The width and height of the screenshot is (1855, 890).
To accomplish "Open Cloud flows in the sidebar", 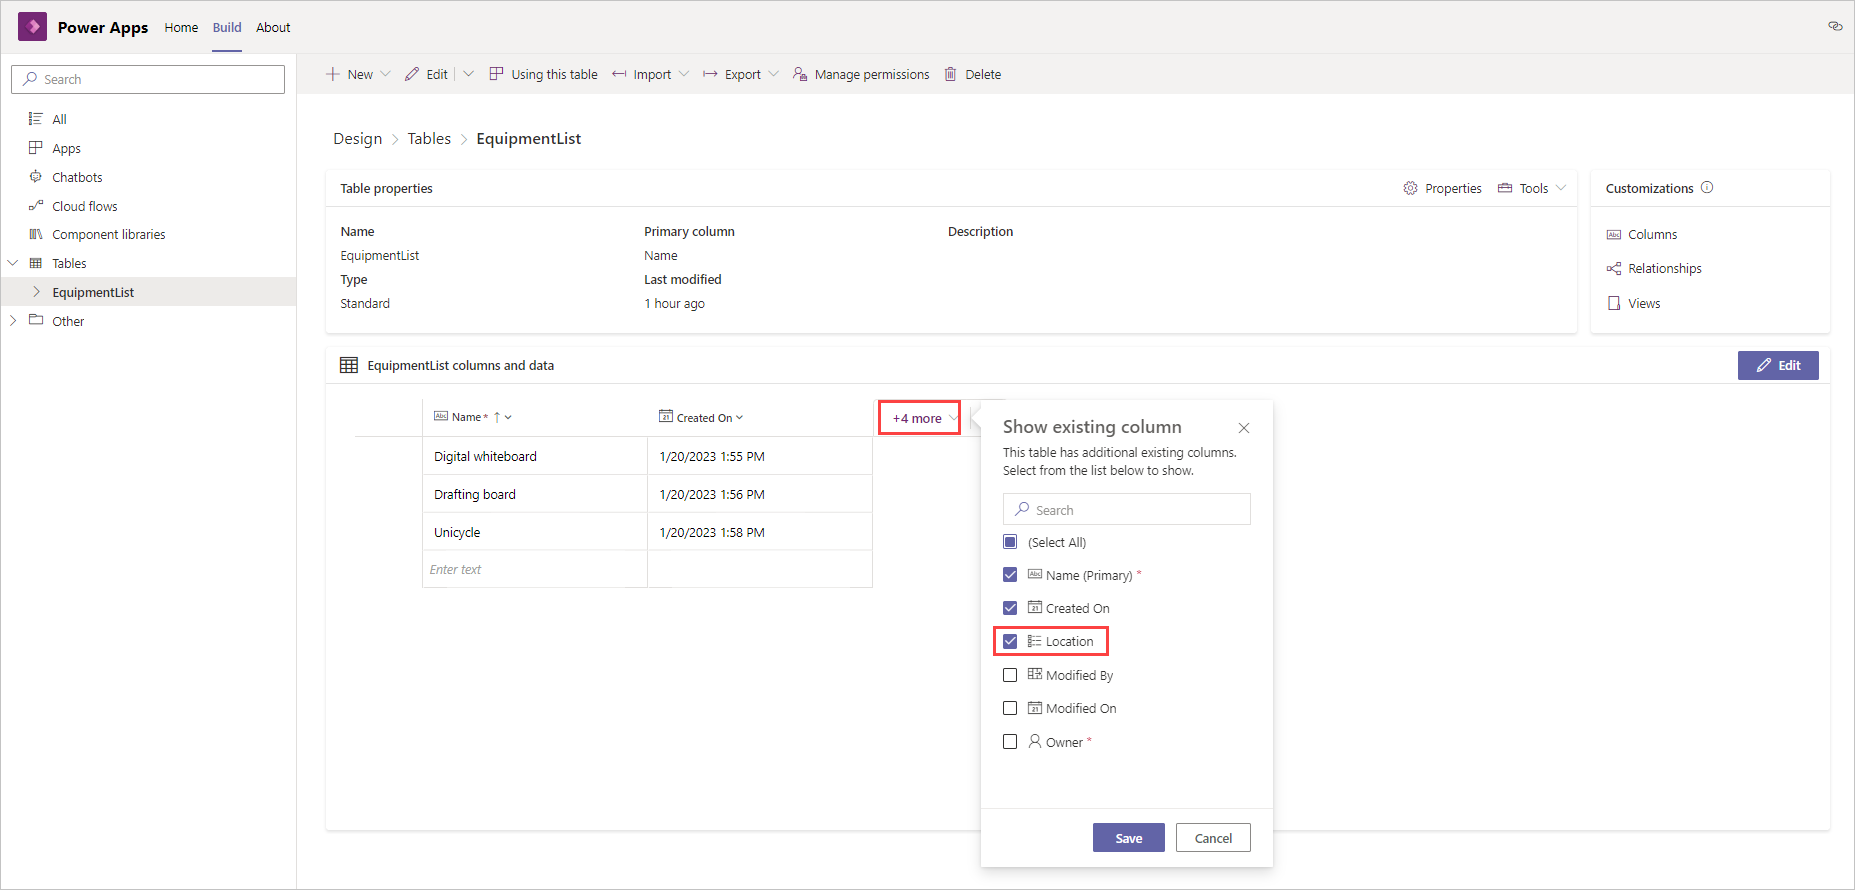I will 84,206.
